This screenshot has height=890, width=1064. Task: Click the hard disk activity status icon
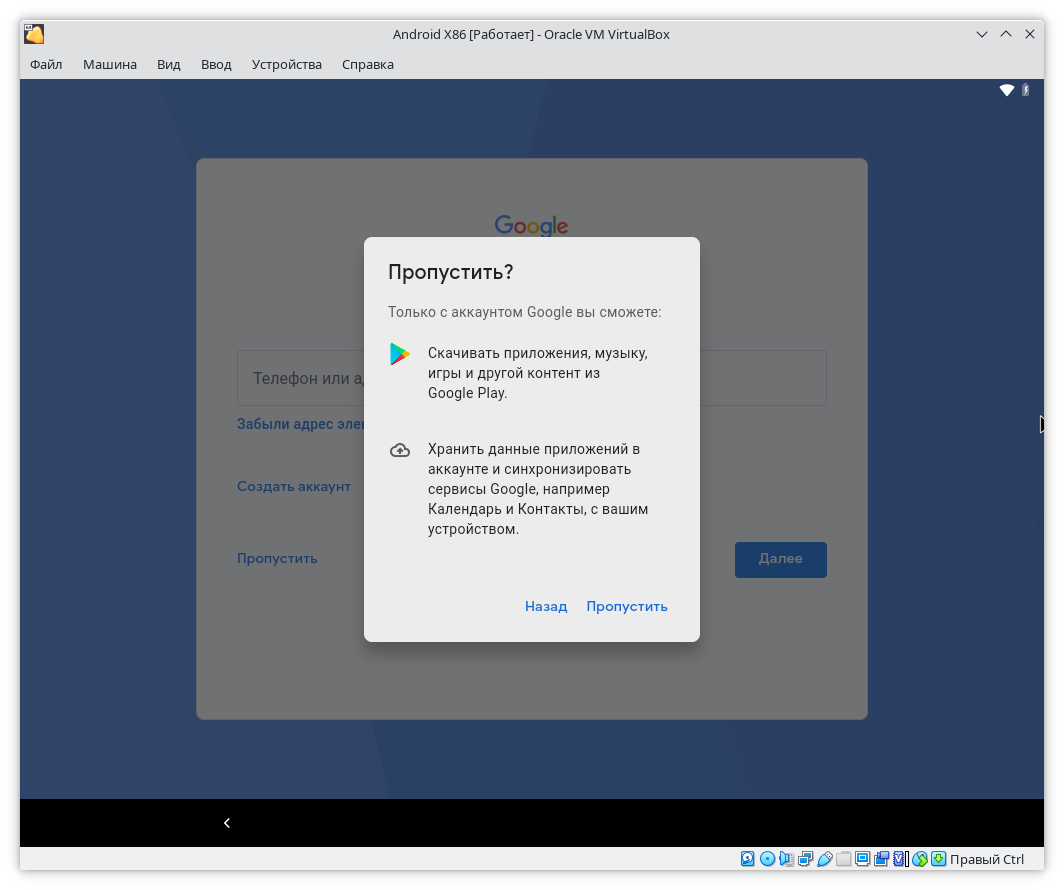point(748,859)
